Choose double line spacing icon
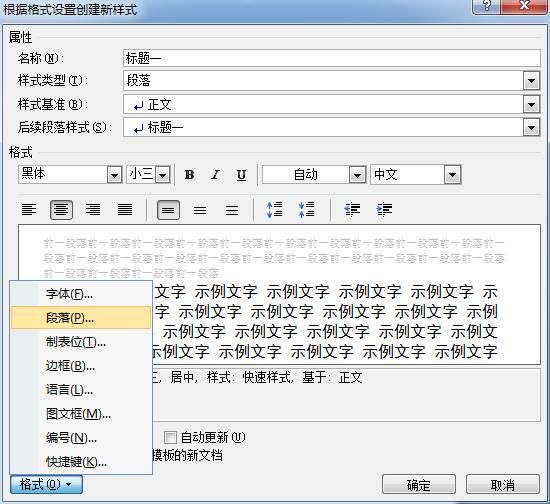 [232, 210]
